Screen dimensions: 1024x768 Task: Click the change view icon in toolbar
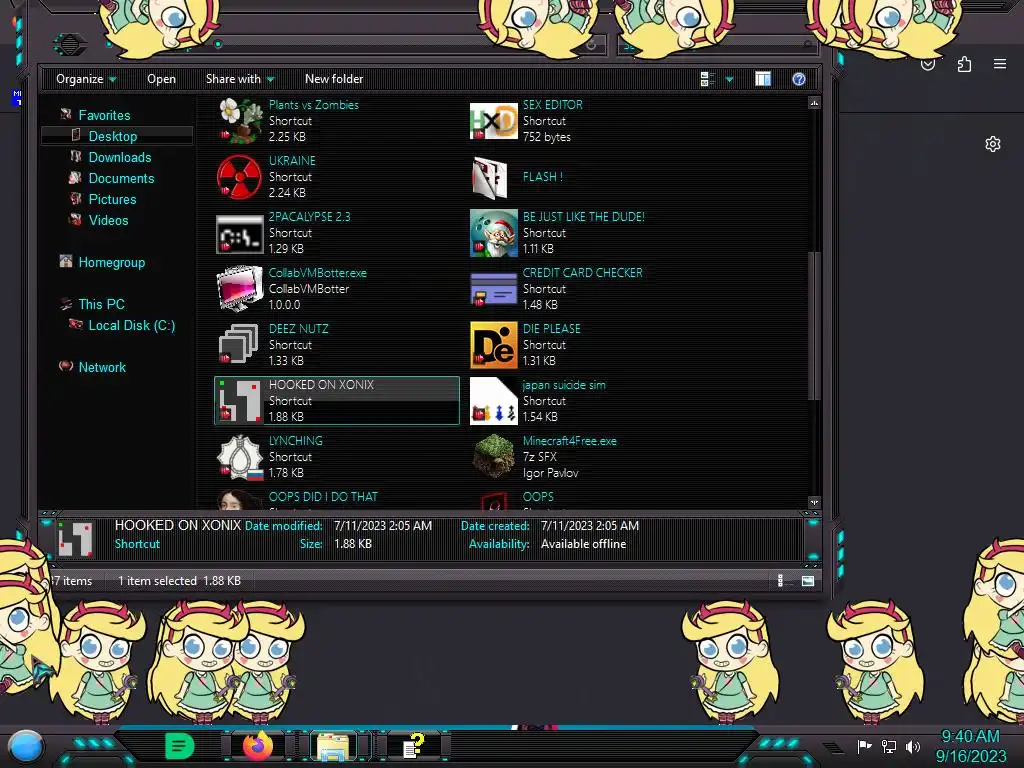click(x=708, y=79)
